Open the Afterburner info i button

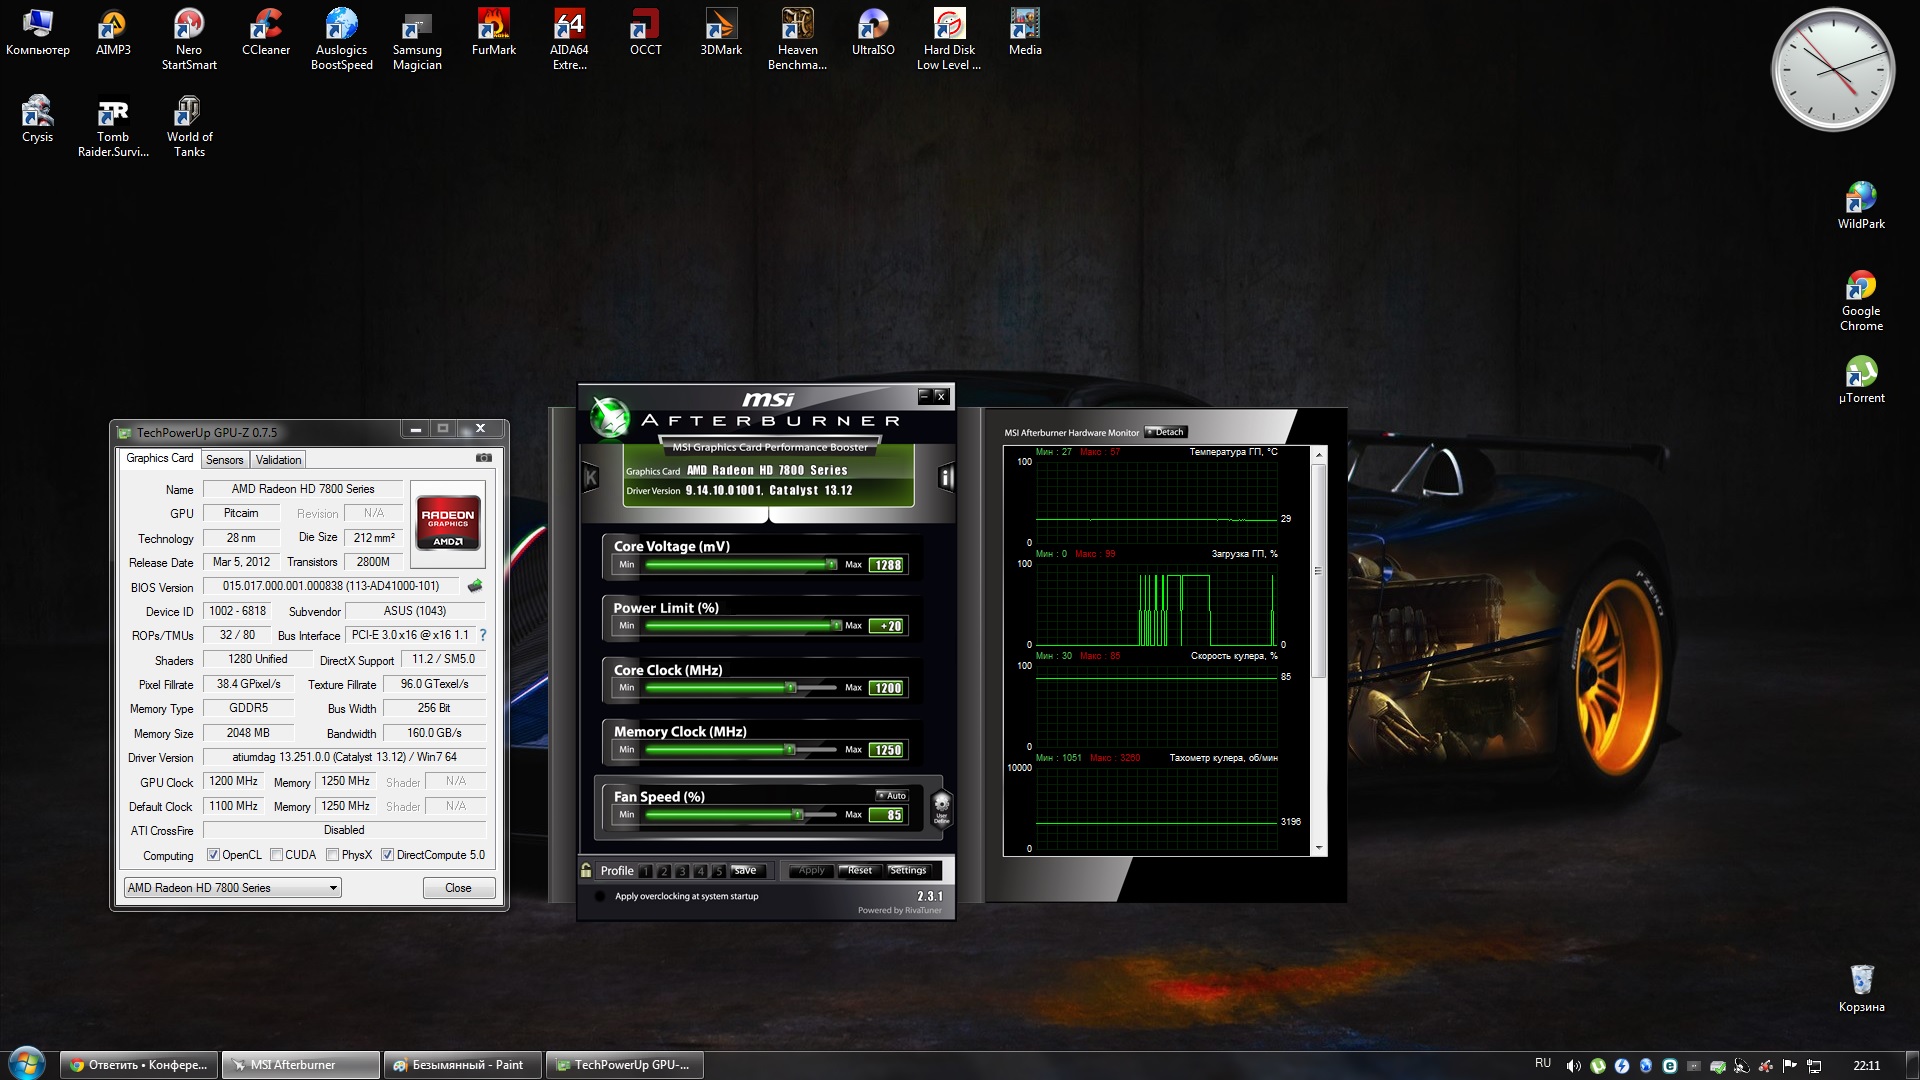tap(946, 478)
